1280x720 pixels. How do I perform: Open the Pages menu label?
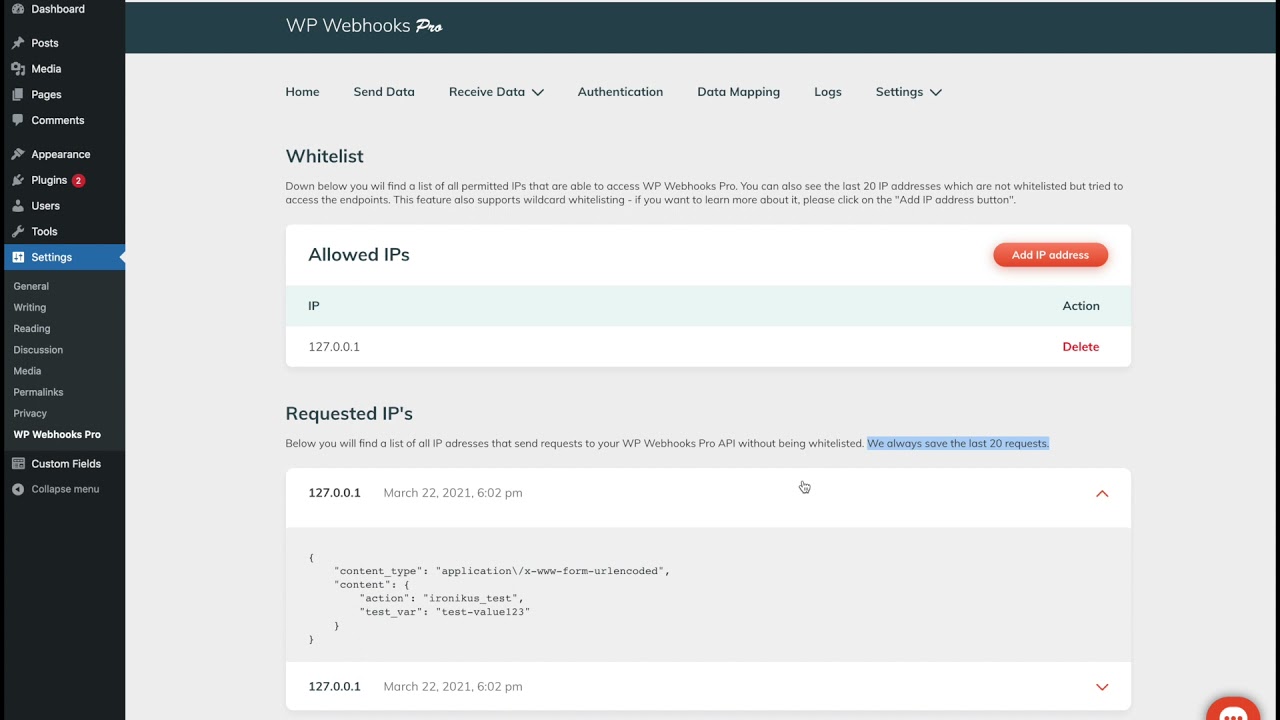click(46, 94)
